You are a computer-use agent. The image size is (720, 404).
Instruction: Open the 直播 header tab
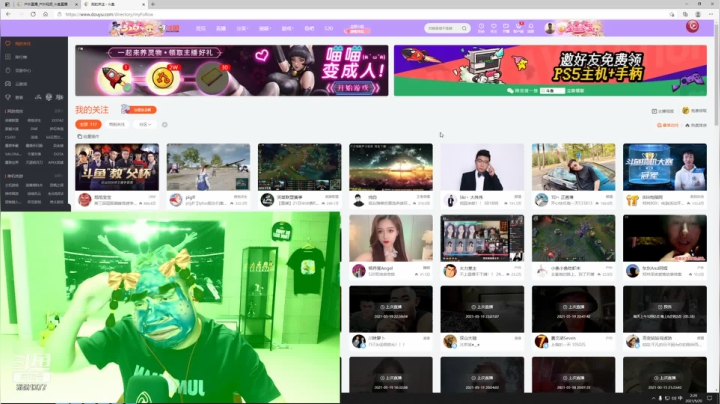[x=221, y=28]
